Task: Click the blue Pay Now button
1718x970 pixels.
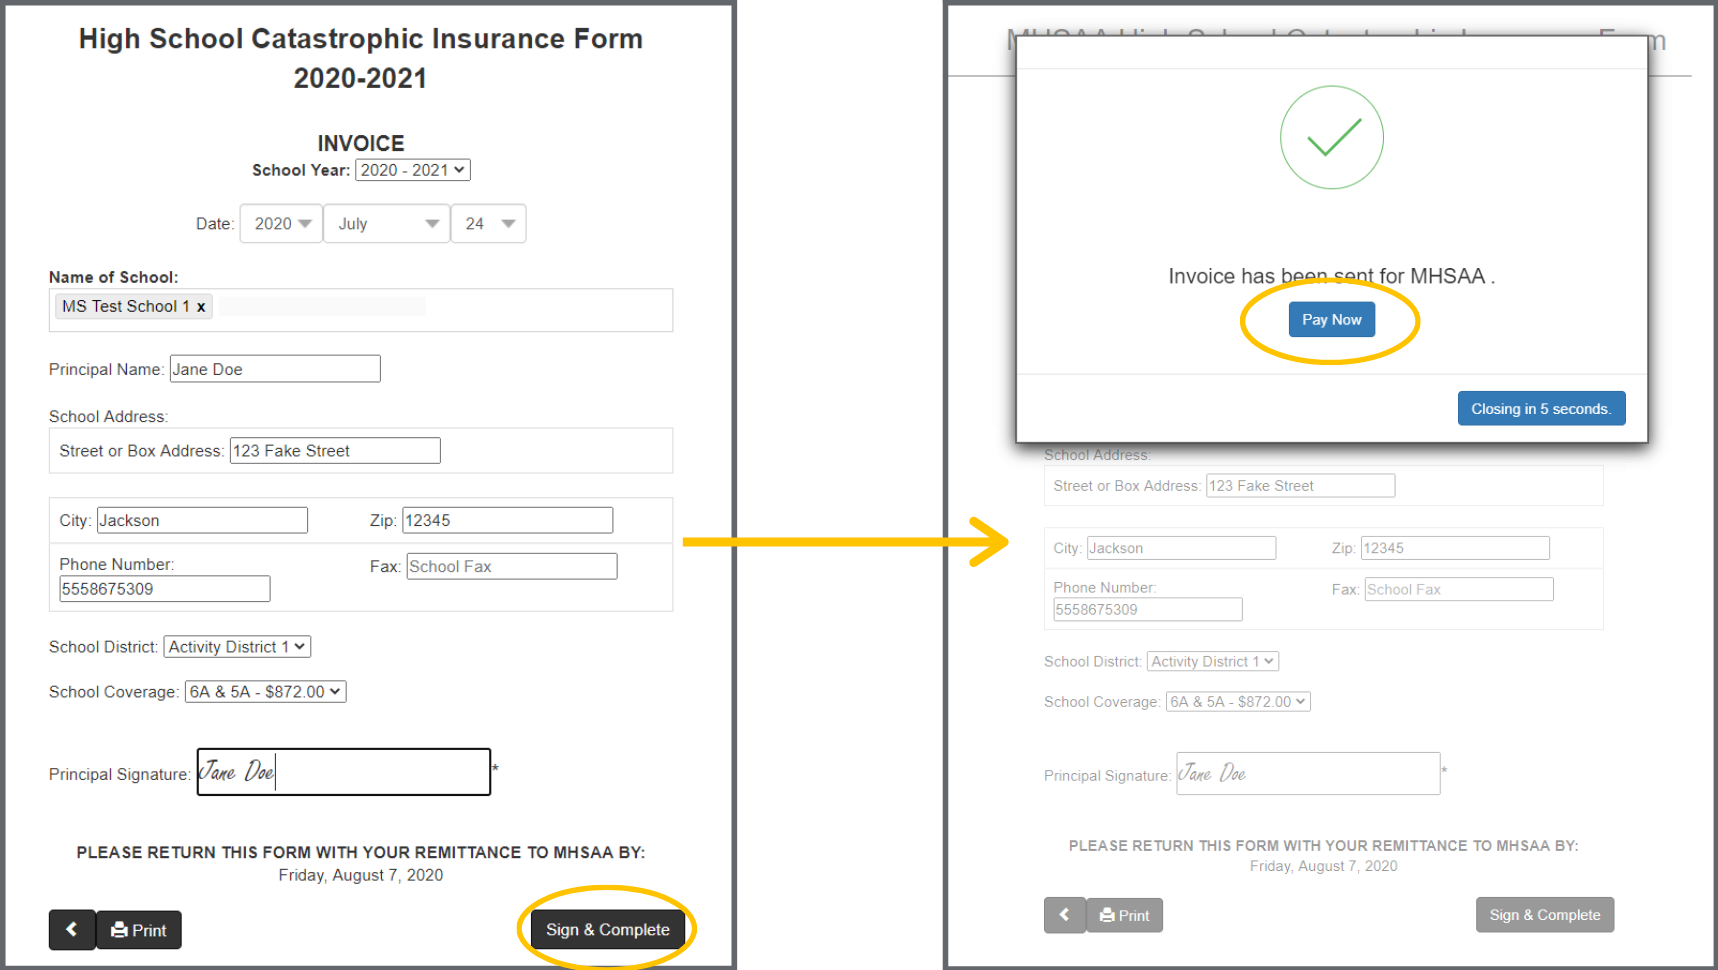Action: pyautogui.click(x=1331, y=320)
